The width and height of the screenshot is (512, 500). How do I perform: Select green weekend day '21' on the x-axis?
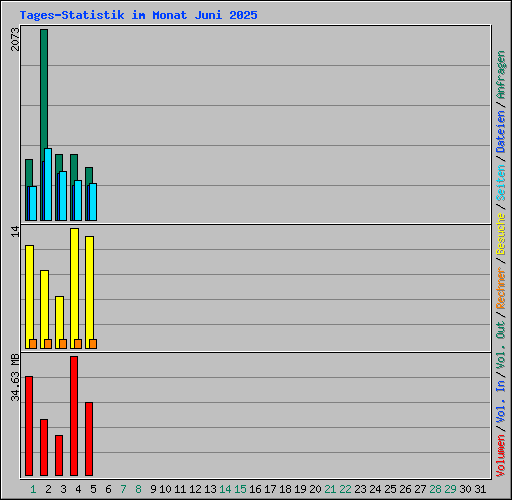[x=330, y=489]
